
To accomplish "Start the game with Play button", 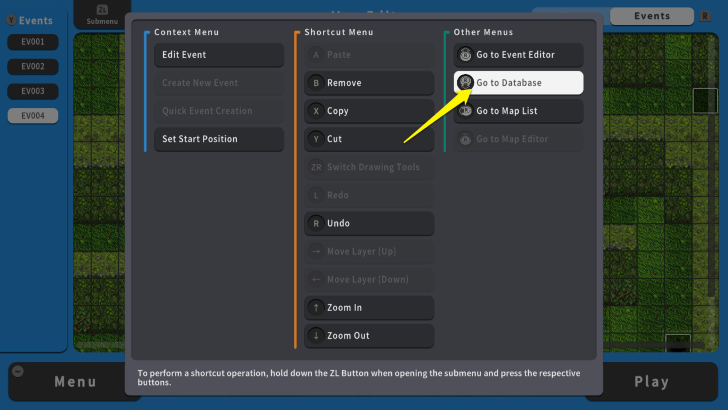I will click(652, 382).
